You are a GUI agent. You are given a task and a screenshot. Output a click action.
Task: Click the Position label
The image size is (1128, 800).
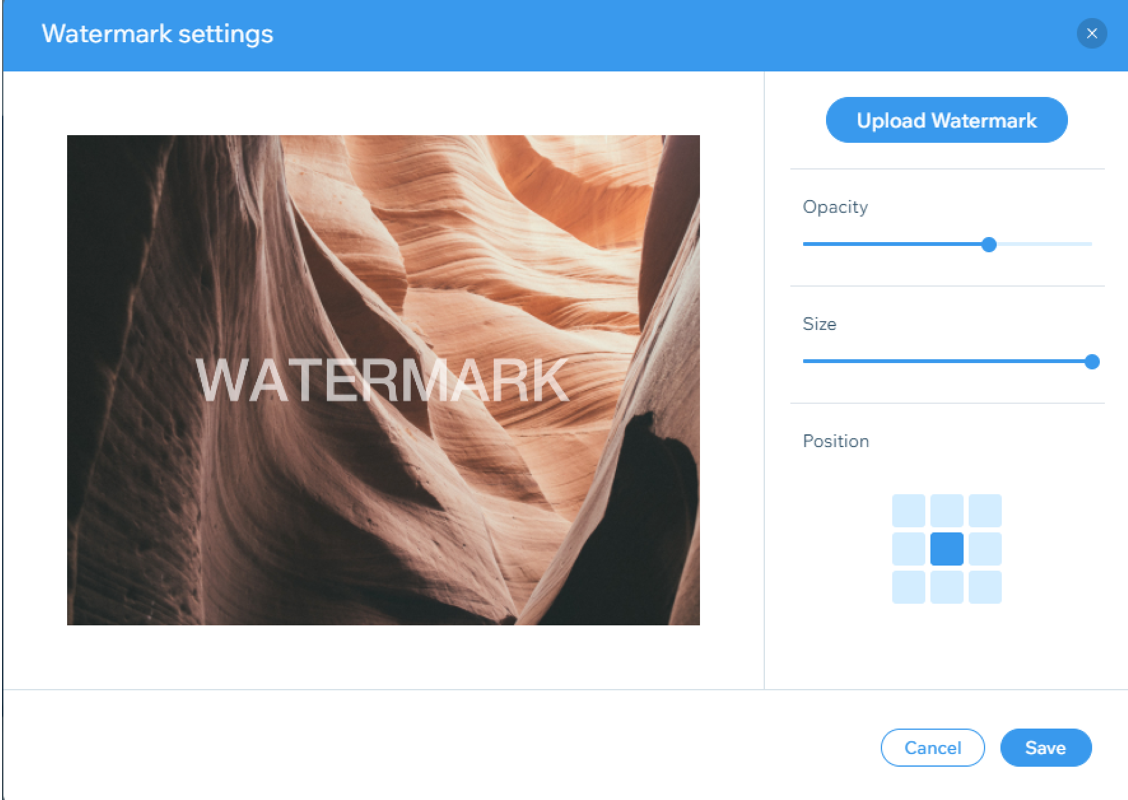(836, 441)
